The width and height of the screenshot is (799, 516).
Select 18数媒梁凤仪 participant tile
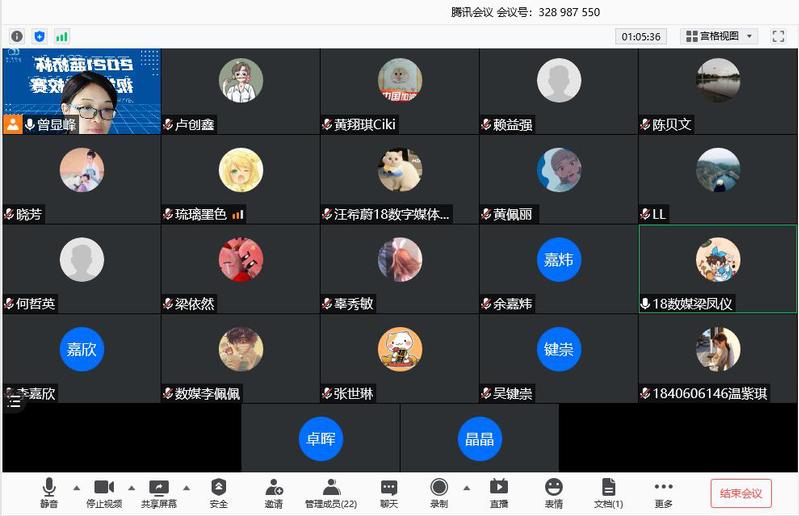click(718, 268)
